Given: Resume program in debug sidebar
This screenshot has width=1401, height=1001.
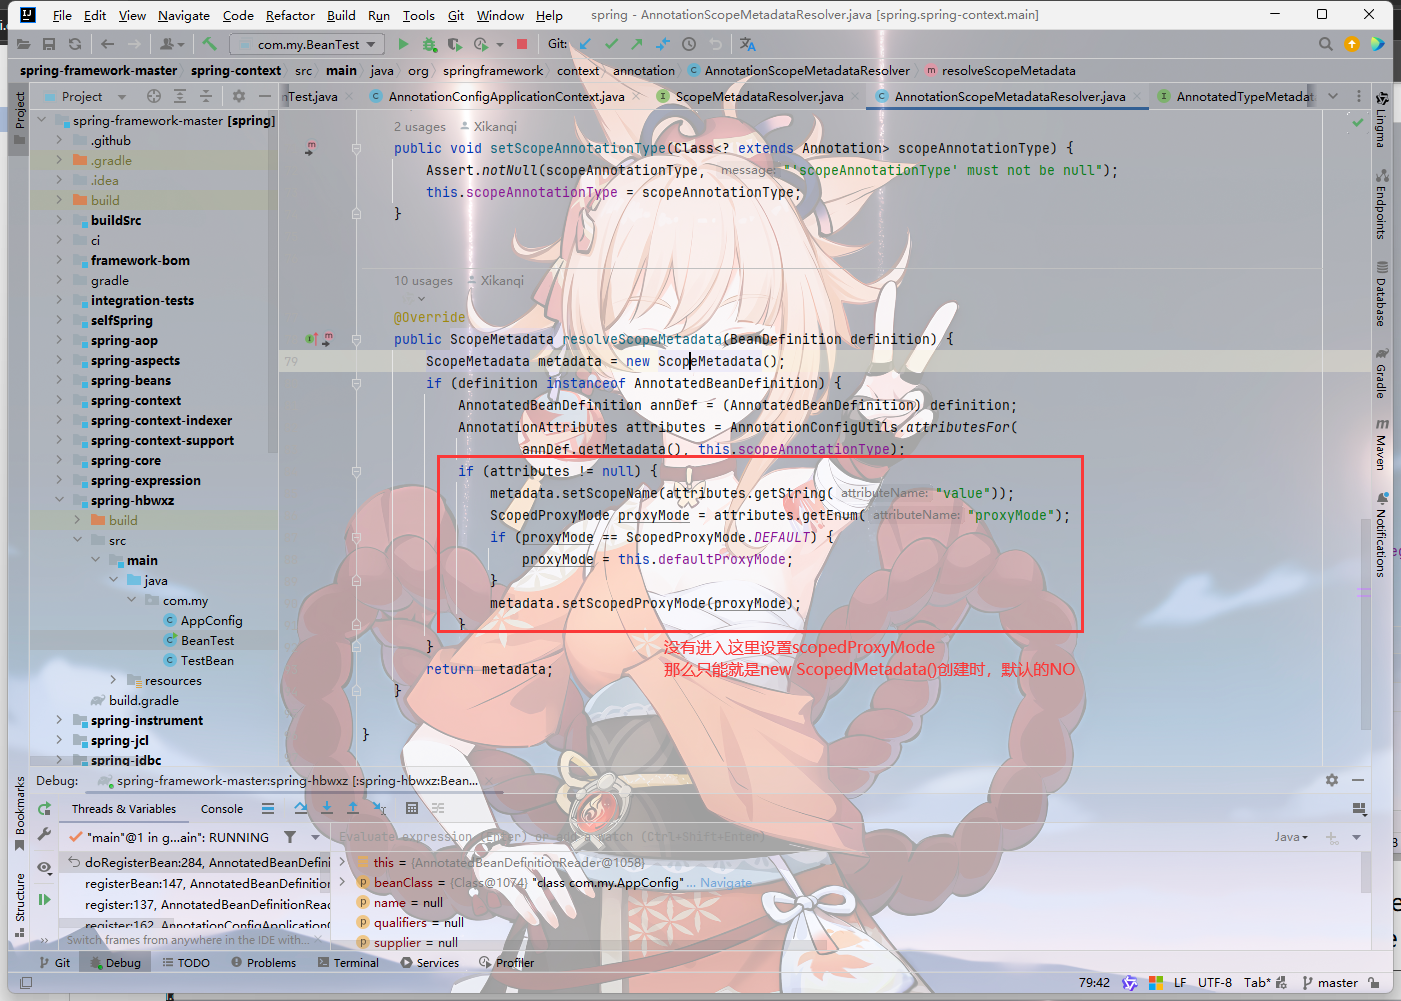Looking at the screenshot, I should coord(44,899).
